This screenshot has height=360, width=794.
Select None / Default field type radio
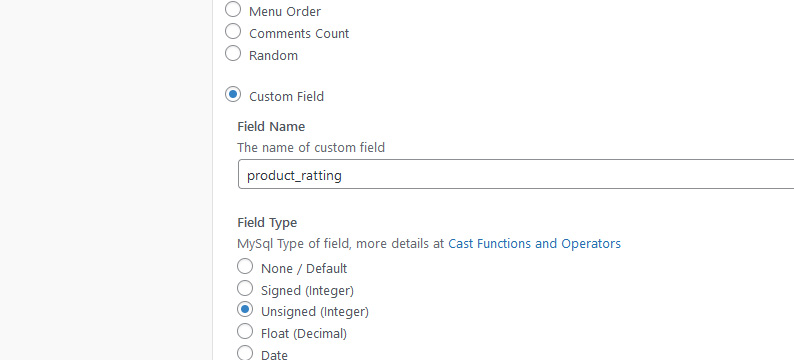pos(245,266)
